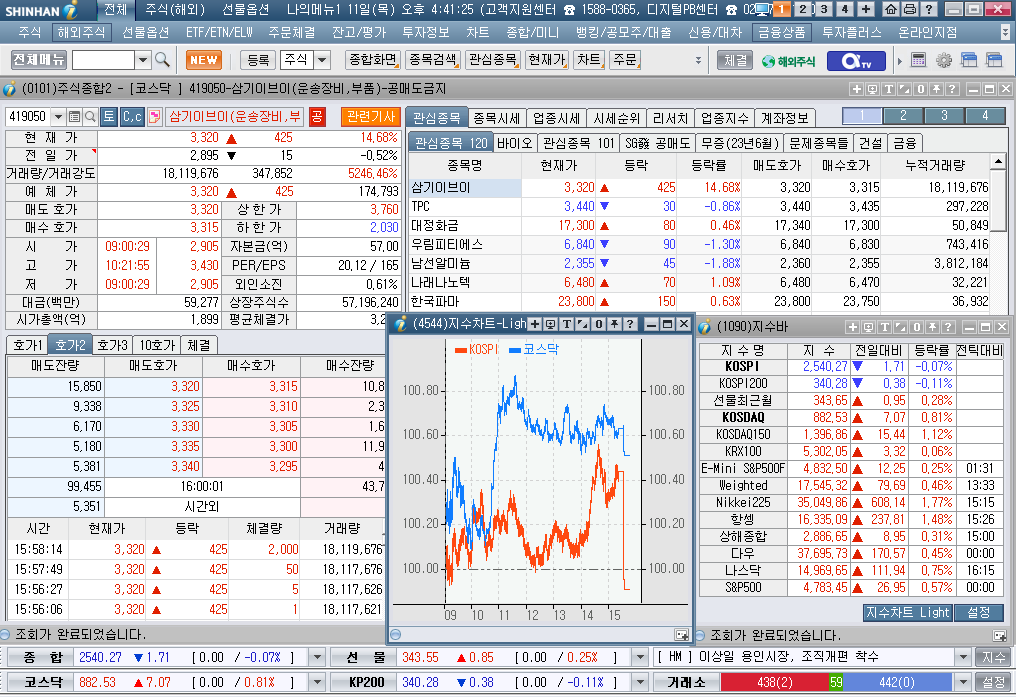The width and height of the screenshot is (1016, 697).
Task: Select watchlist group page 2
Action: (x=903, y=116)
